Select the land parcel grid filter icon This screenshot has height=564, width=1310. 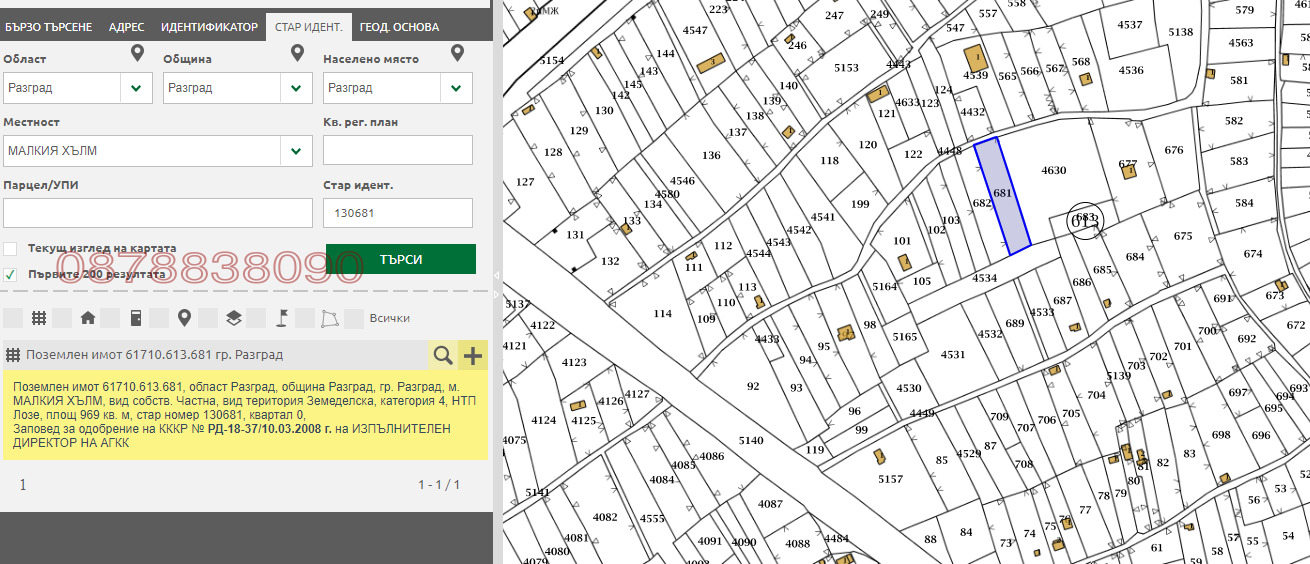point(39,318)
